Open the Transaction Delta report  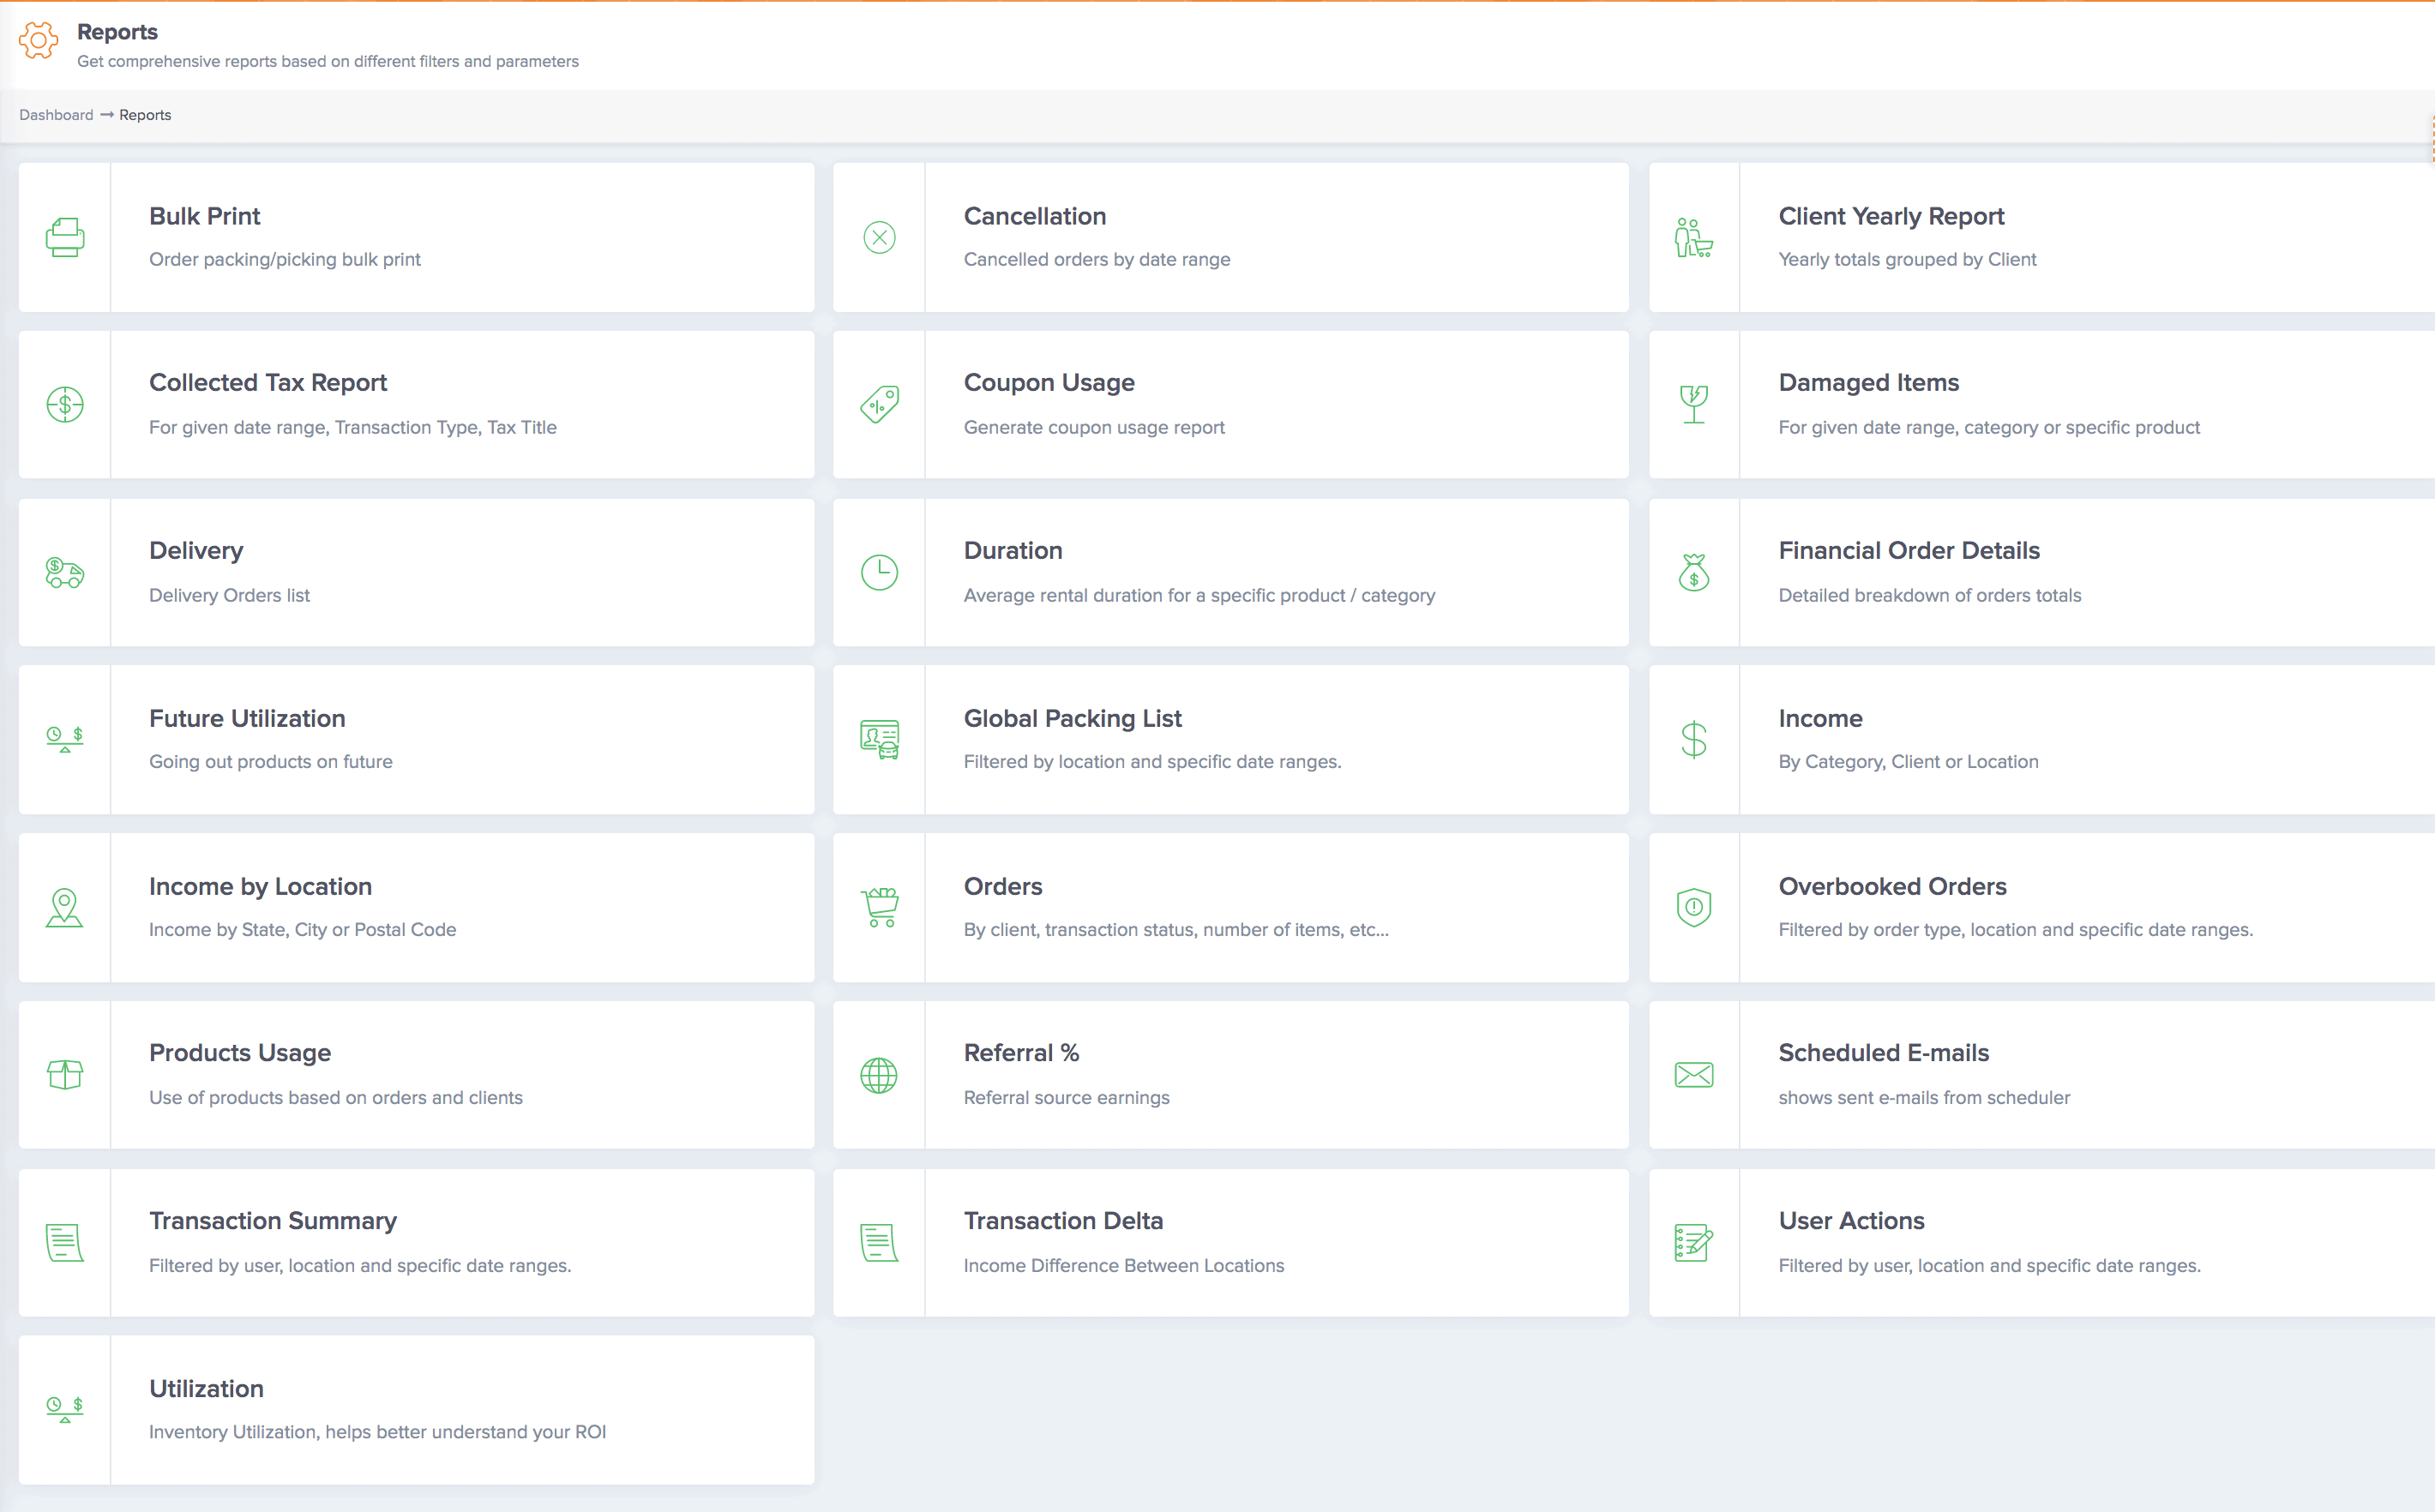(1063, 1221)
